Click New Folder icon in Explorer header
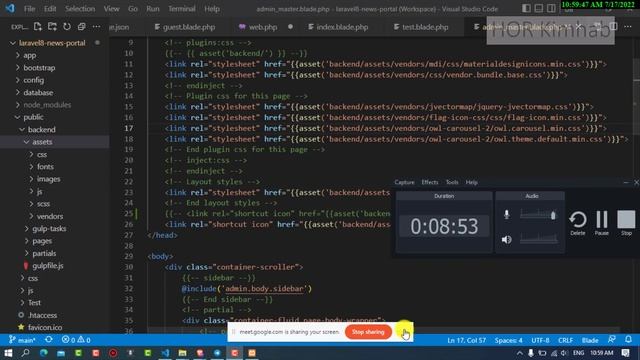The image size is (640, 360). [x=52, y=27]
